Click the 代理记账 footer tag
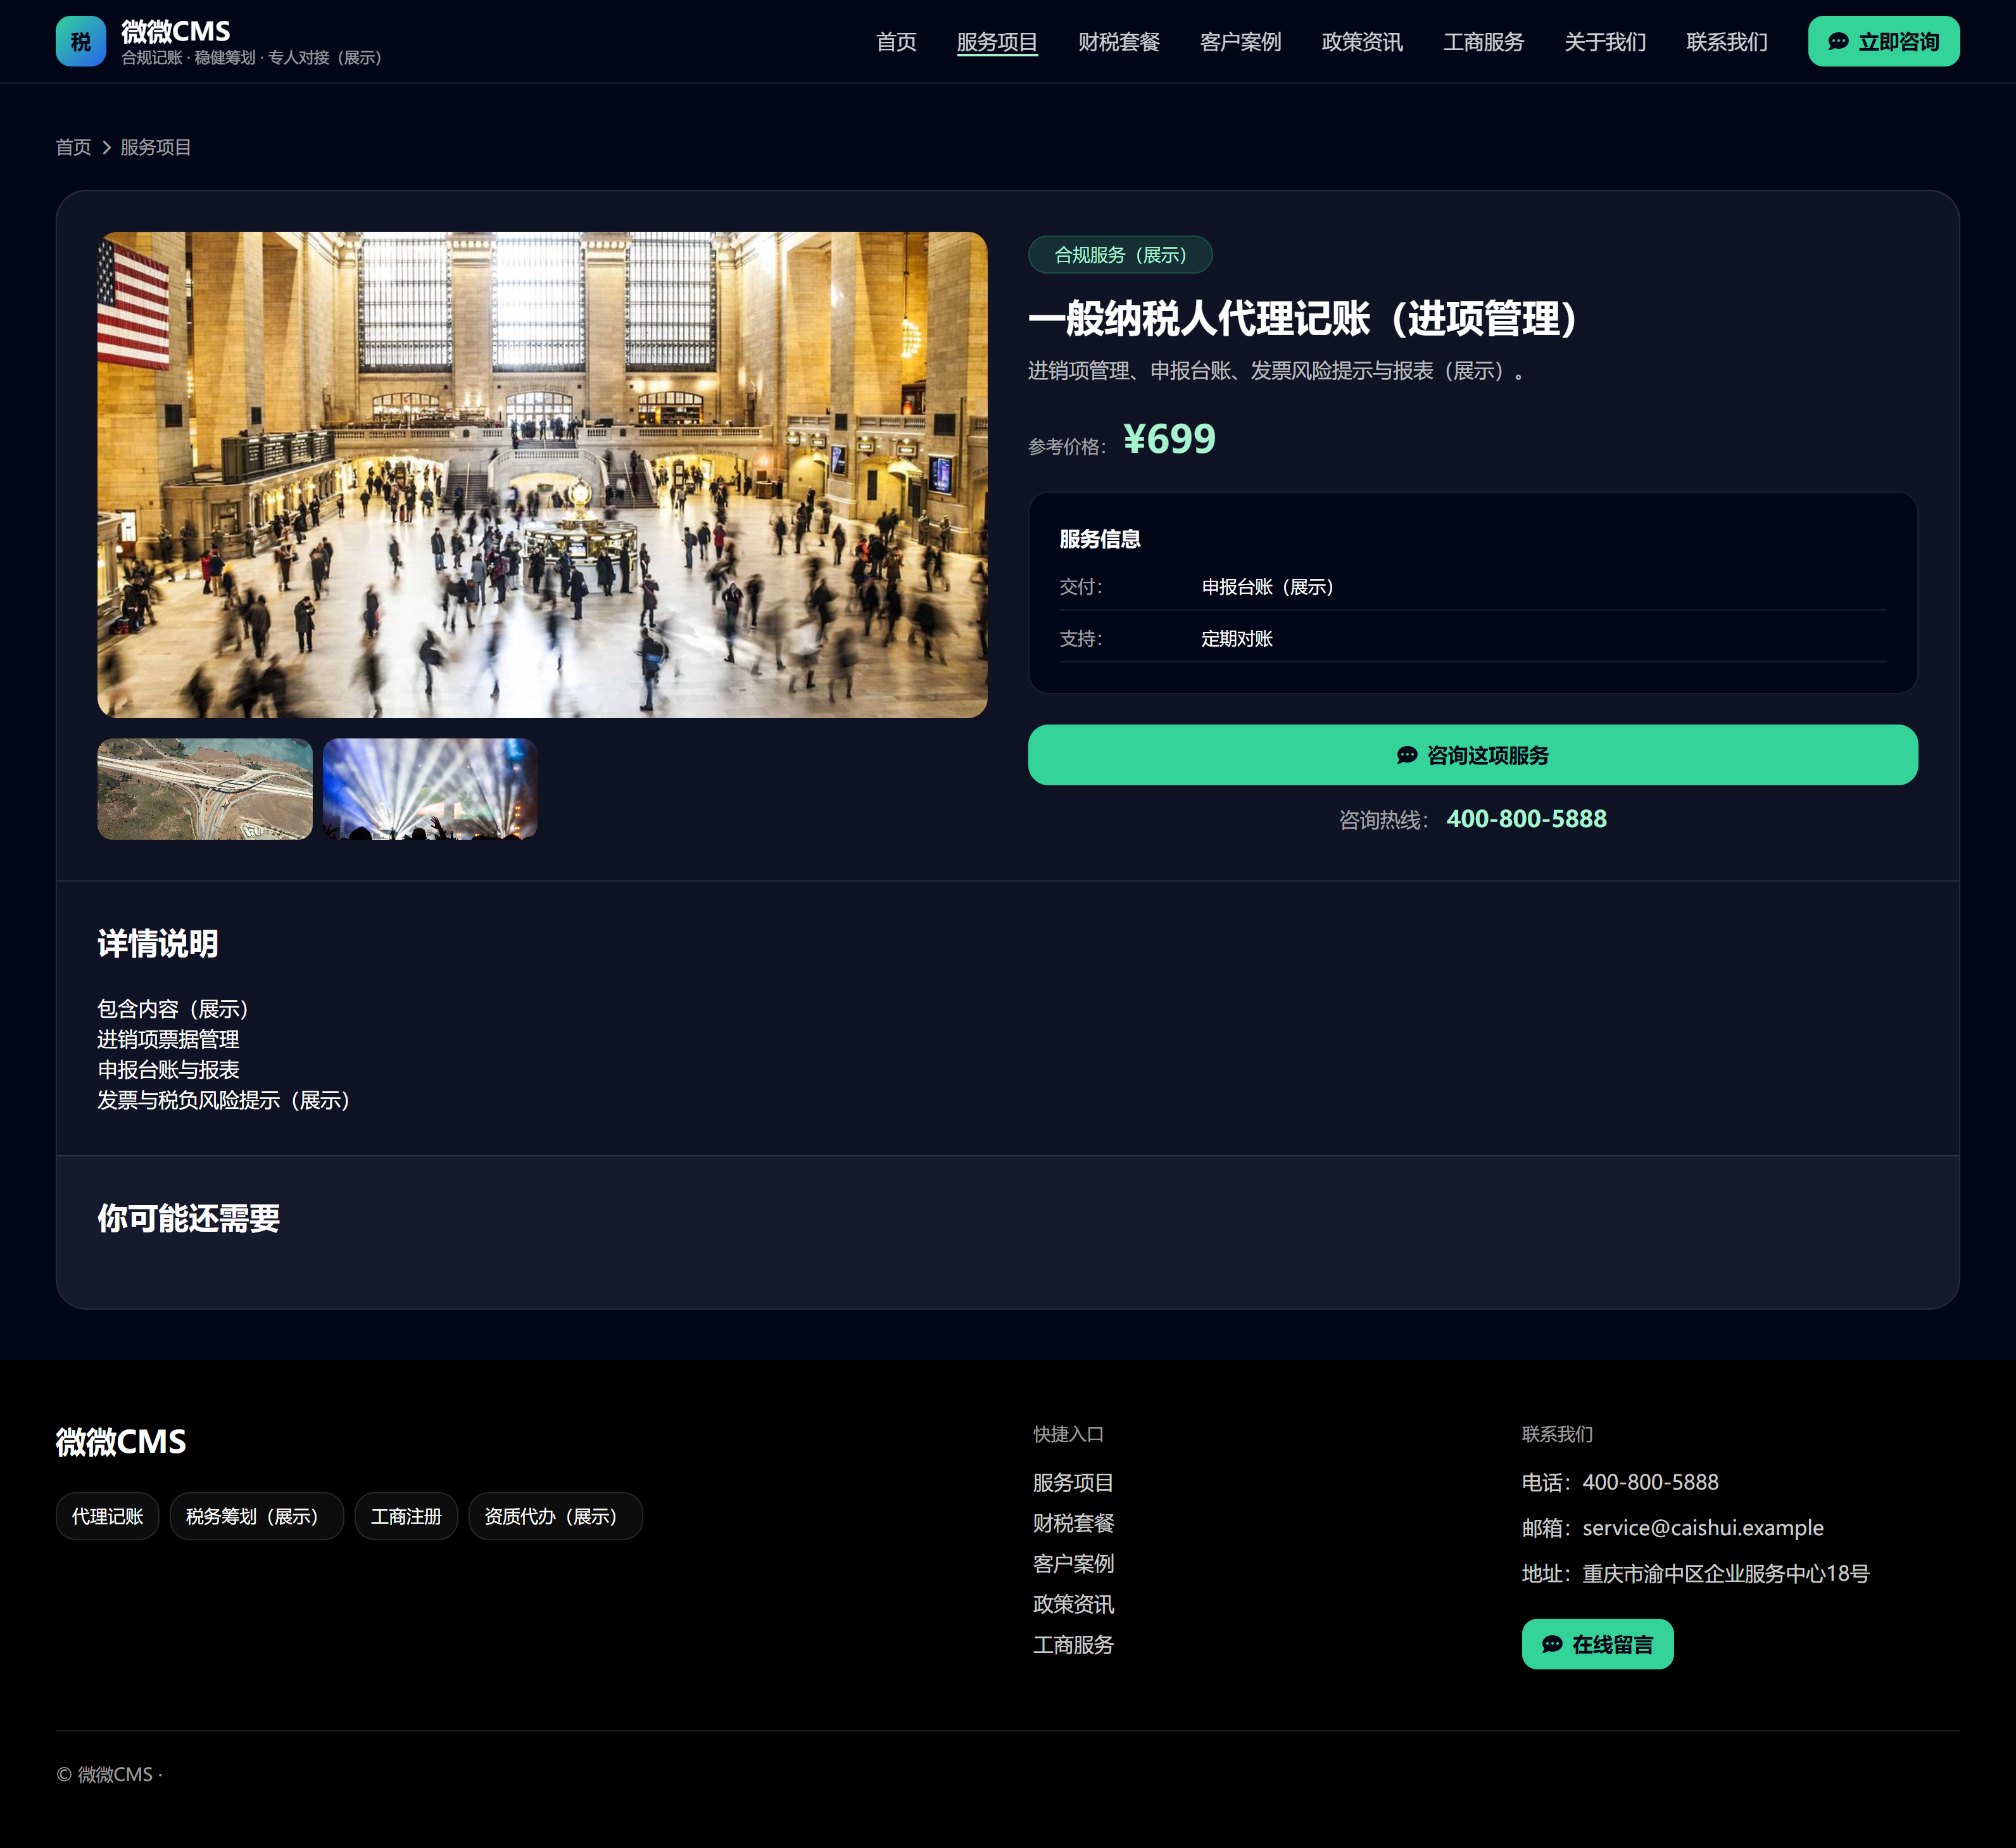 107,1516
